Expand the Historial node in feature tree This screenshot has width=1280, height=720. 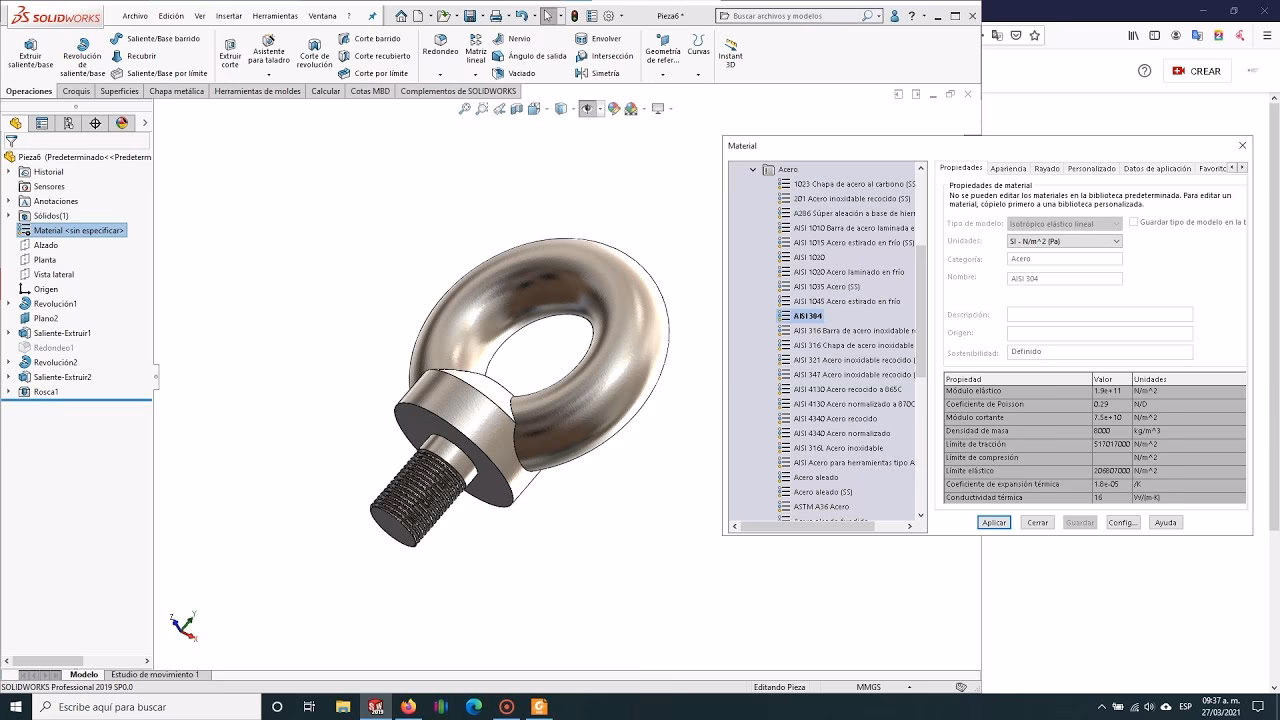pyautogui.click(x=9, y=172)
